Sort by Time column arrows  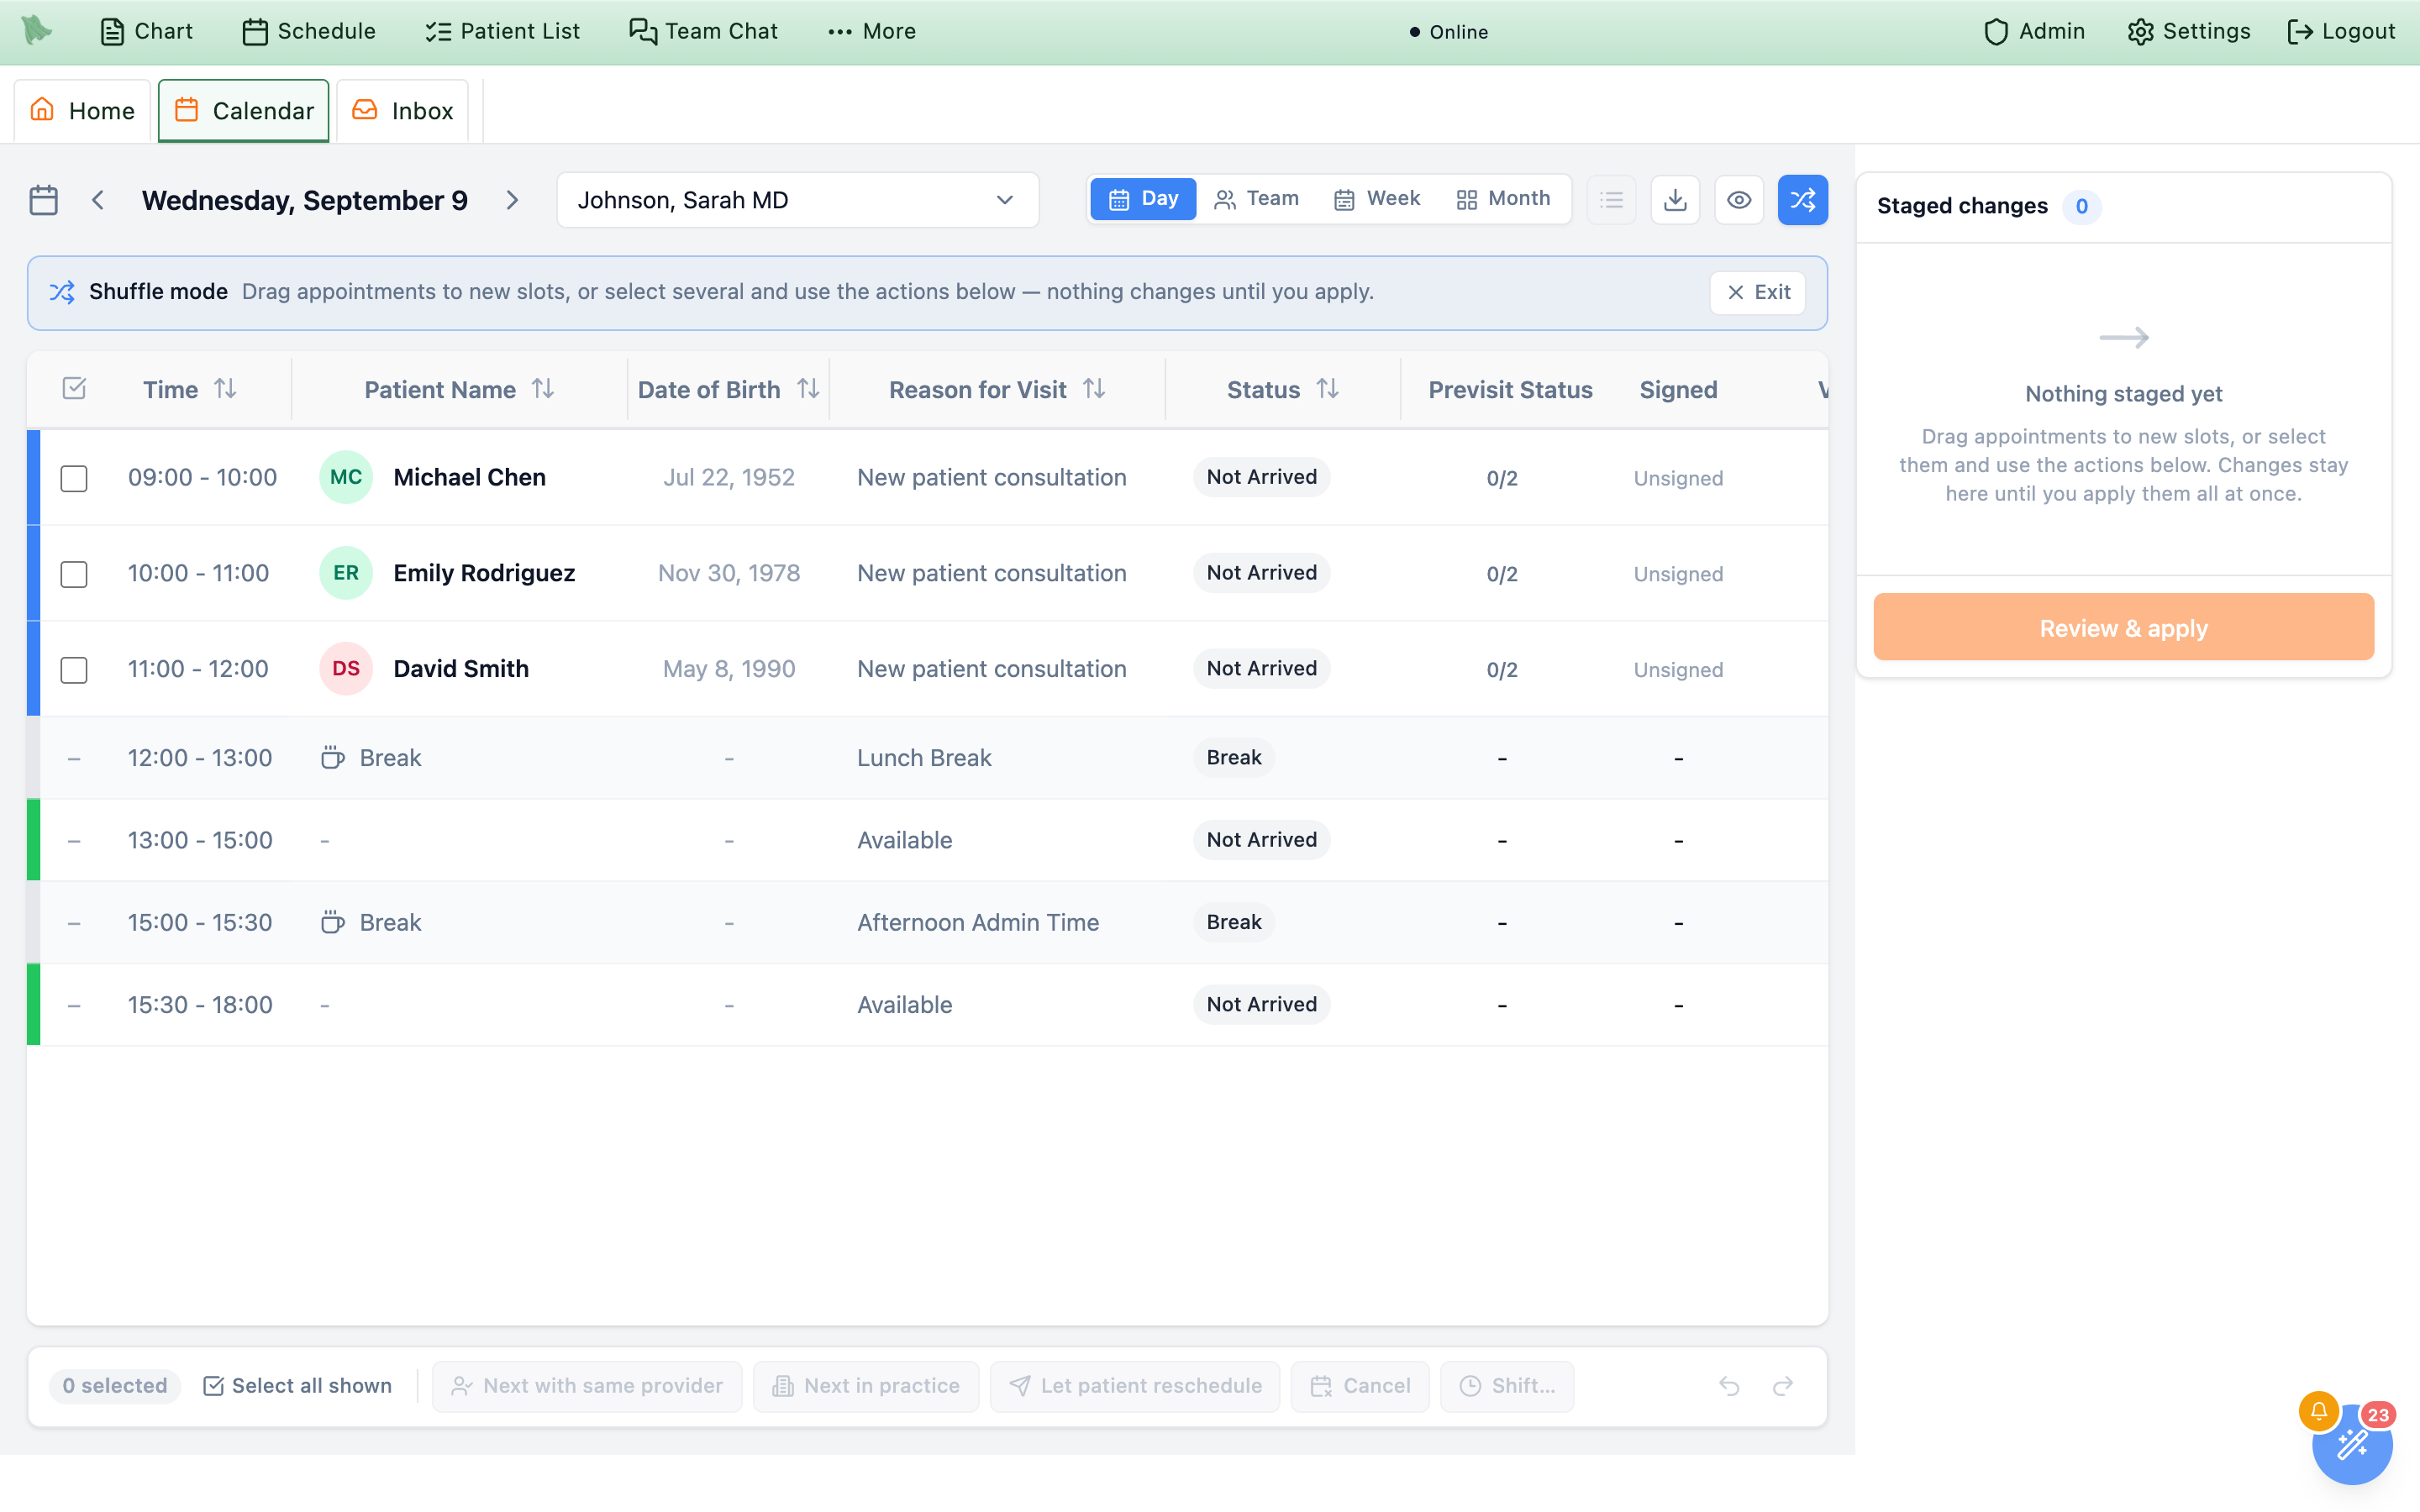tap(226, 389)
